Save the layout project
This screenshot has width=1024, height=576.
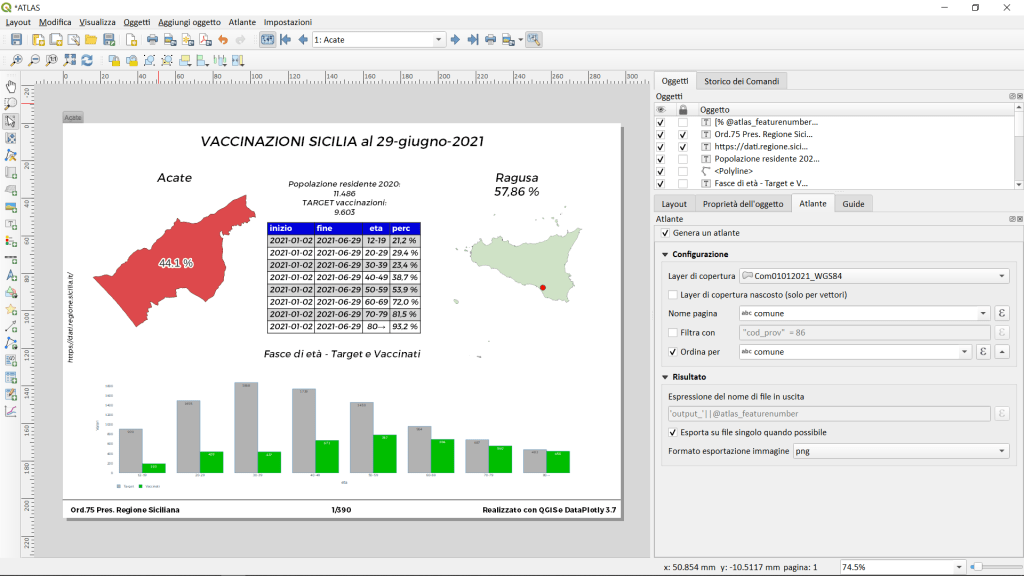16,40
